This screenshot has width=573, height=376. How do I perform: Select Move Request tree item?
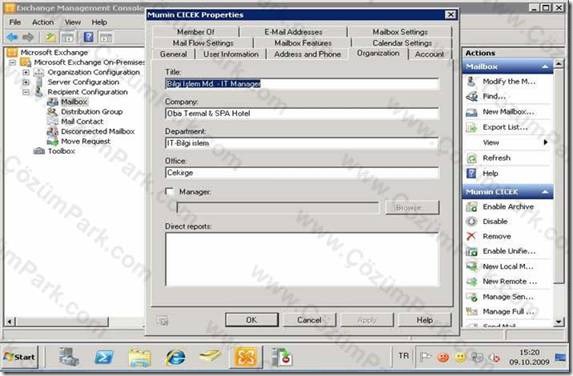tap(85, 141)
